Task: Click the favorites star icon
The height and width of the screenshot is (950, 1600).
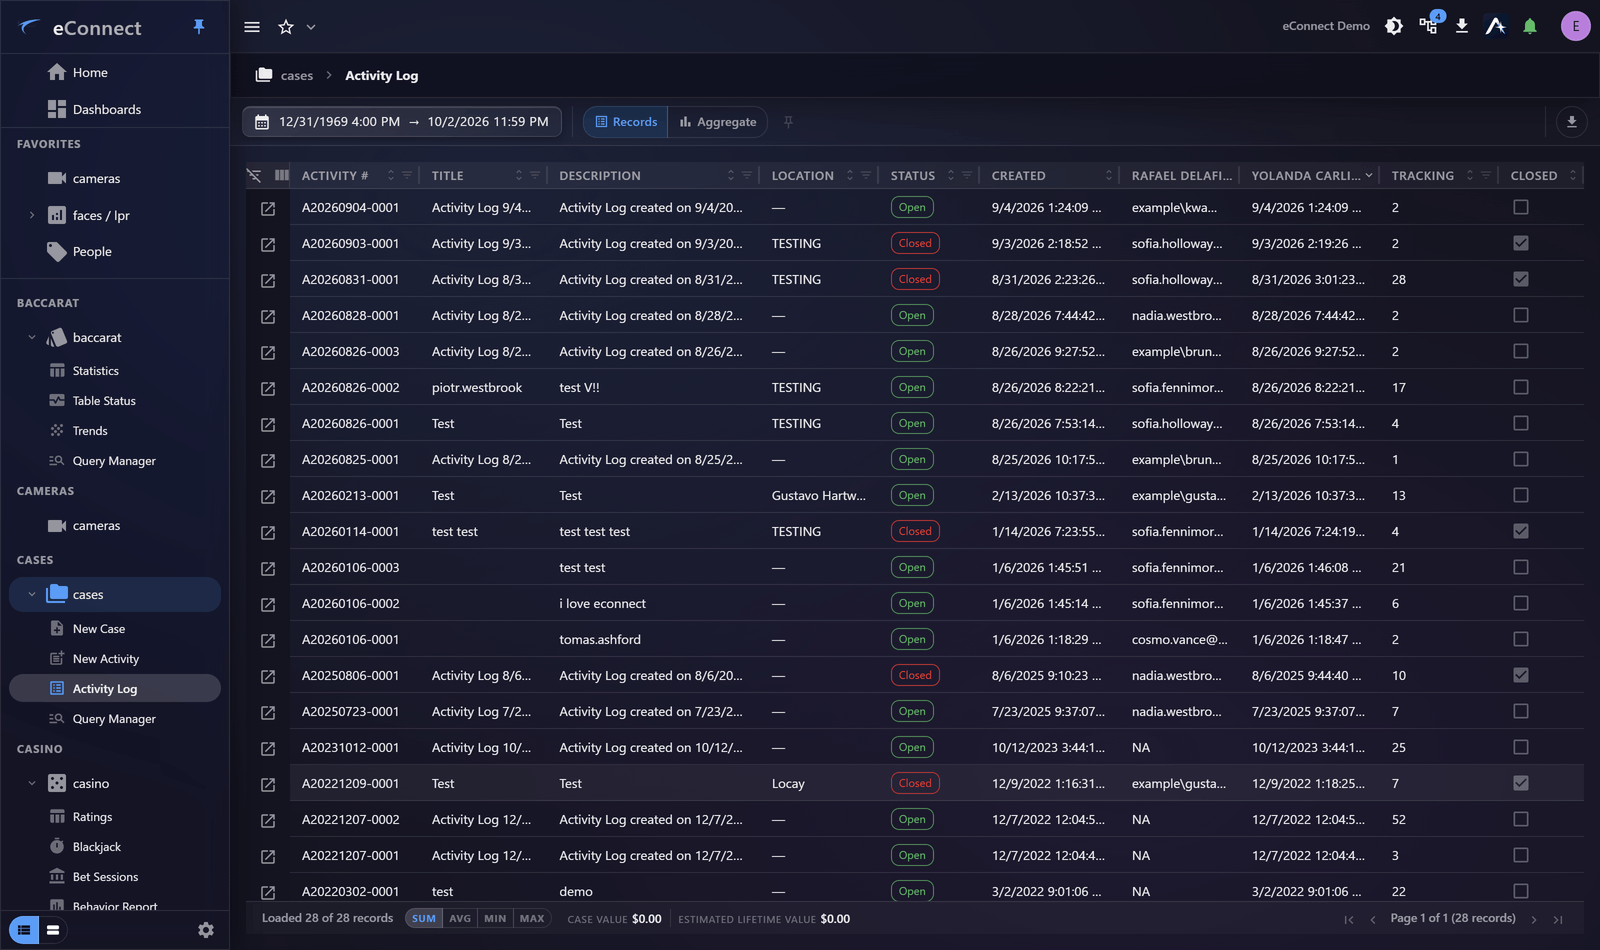Action: tap(286, 27)
